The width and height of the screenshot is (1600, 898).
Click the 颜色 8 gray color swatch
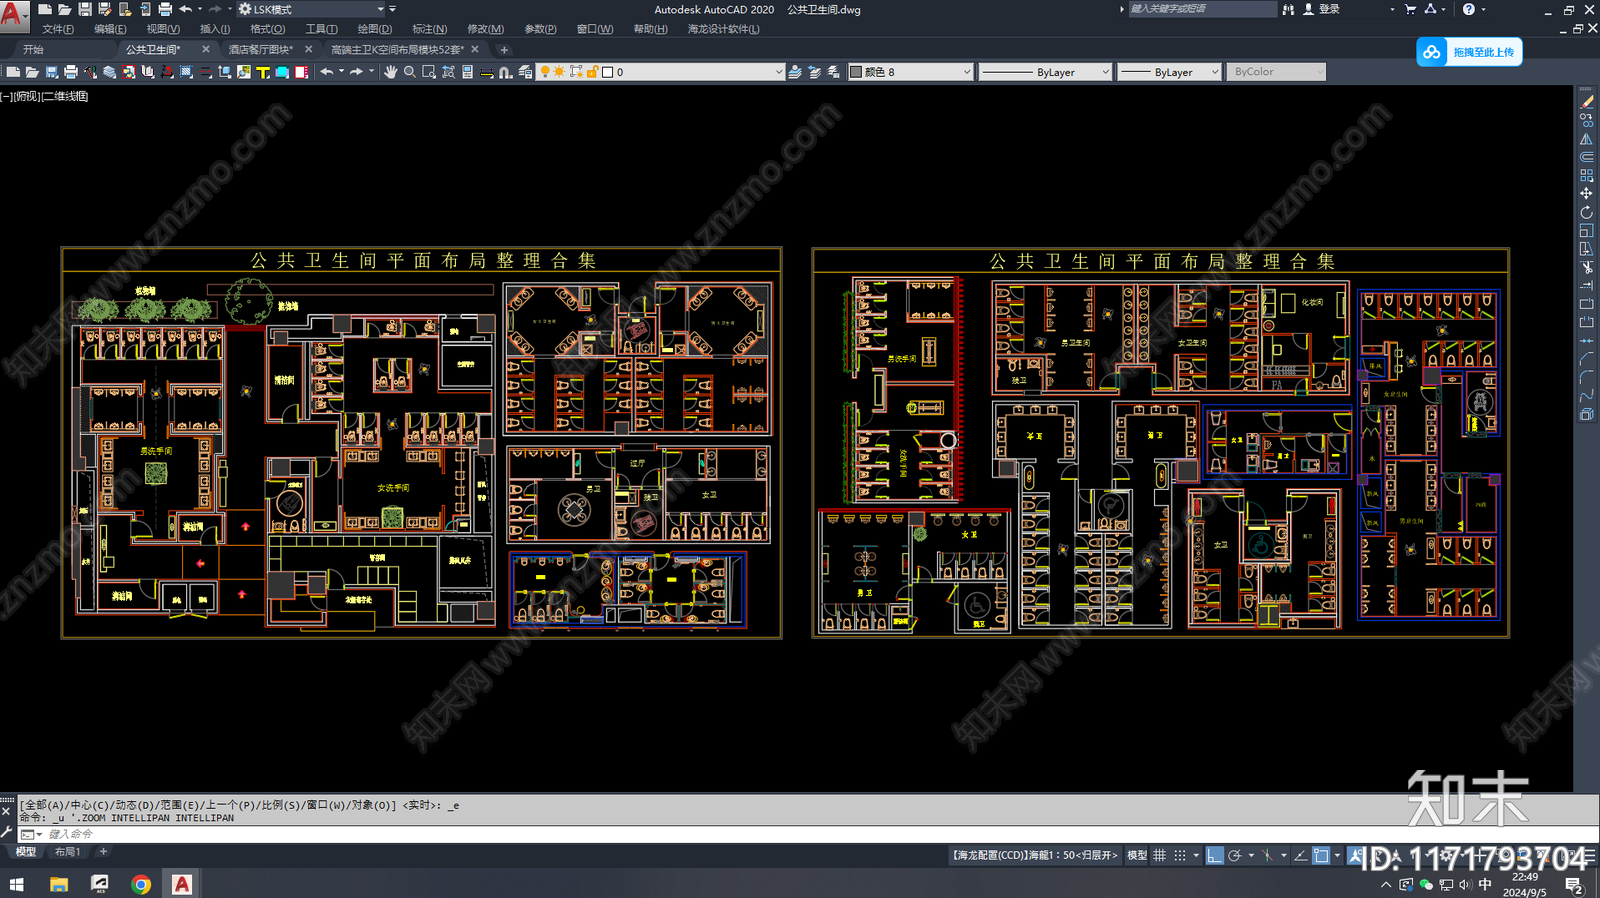pos(855,72)
